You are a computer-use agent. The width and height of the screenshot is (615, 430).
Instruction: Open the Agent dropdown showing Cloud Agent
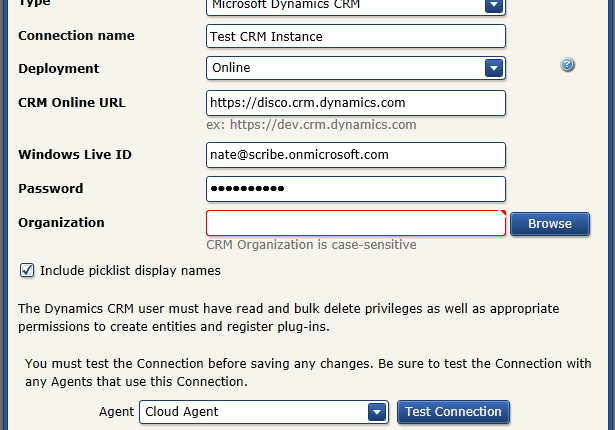coord(263,412)
